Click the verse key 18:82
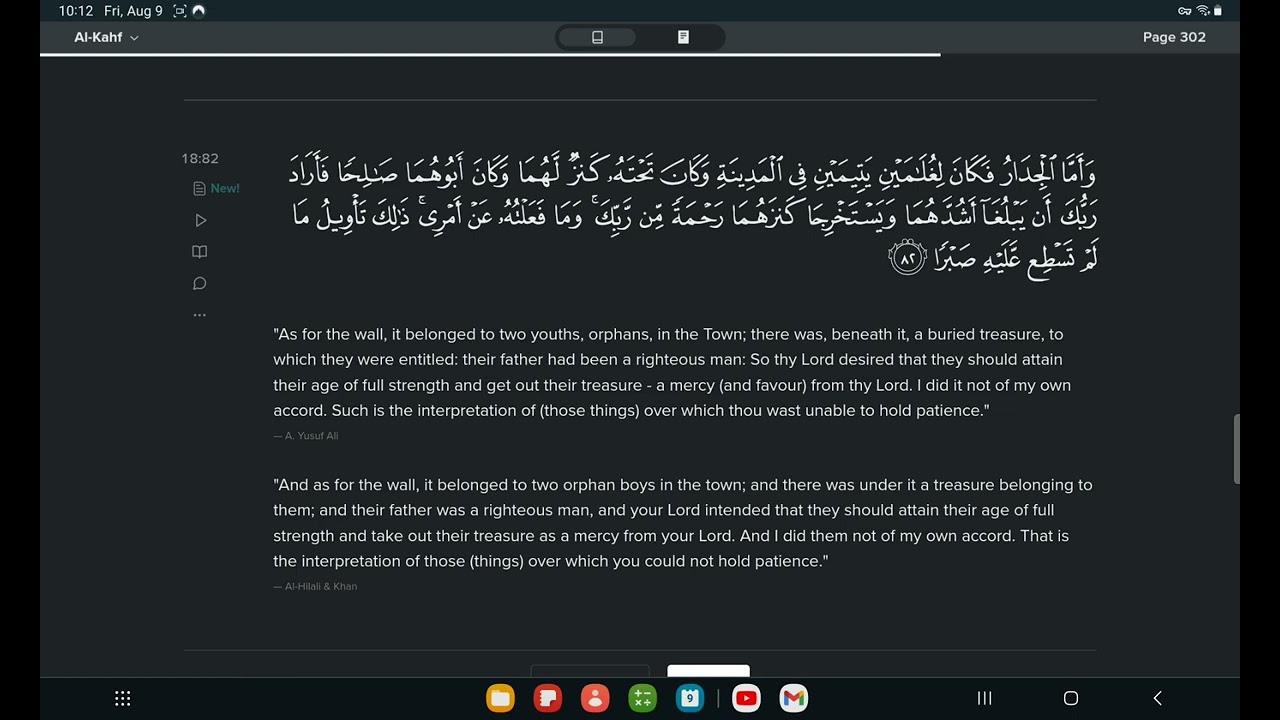The width and height of the screenshot is (1280, 720). pos(200,158)
